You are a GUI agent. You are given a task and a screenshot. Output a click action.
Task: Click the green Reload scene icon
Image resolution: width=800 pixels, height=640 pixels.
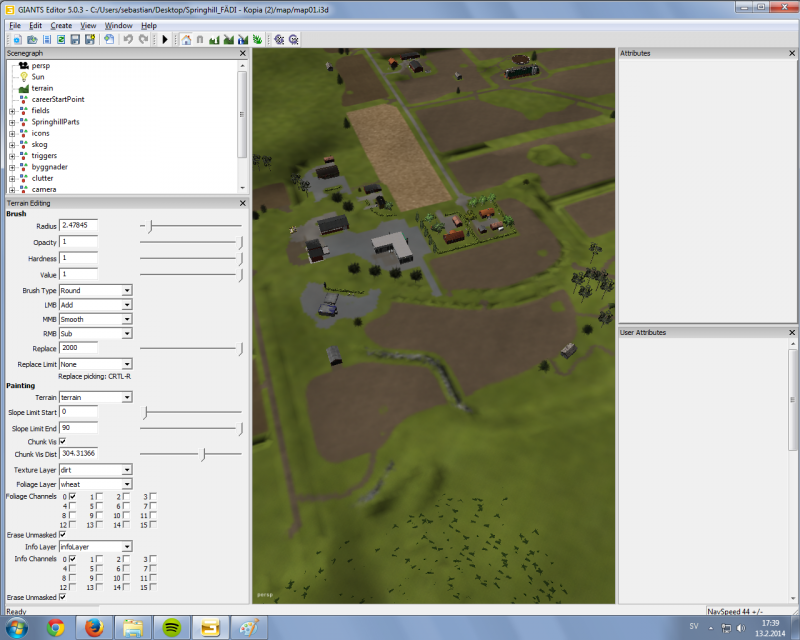61,39
